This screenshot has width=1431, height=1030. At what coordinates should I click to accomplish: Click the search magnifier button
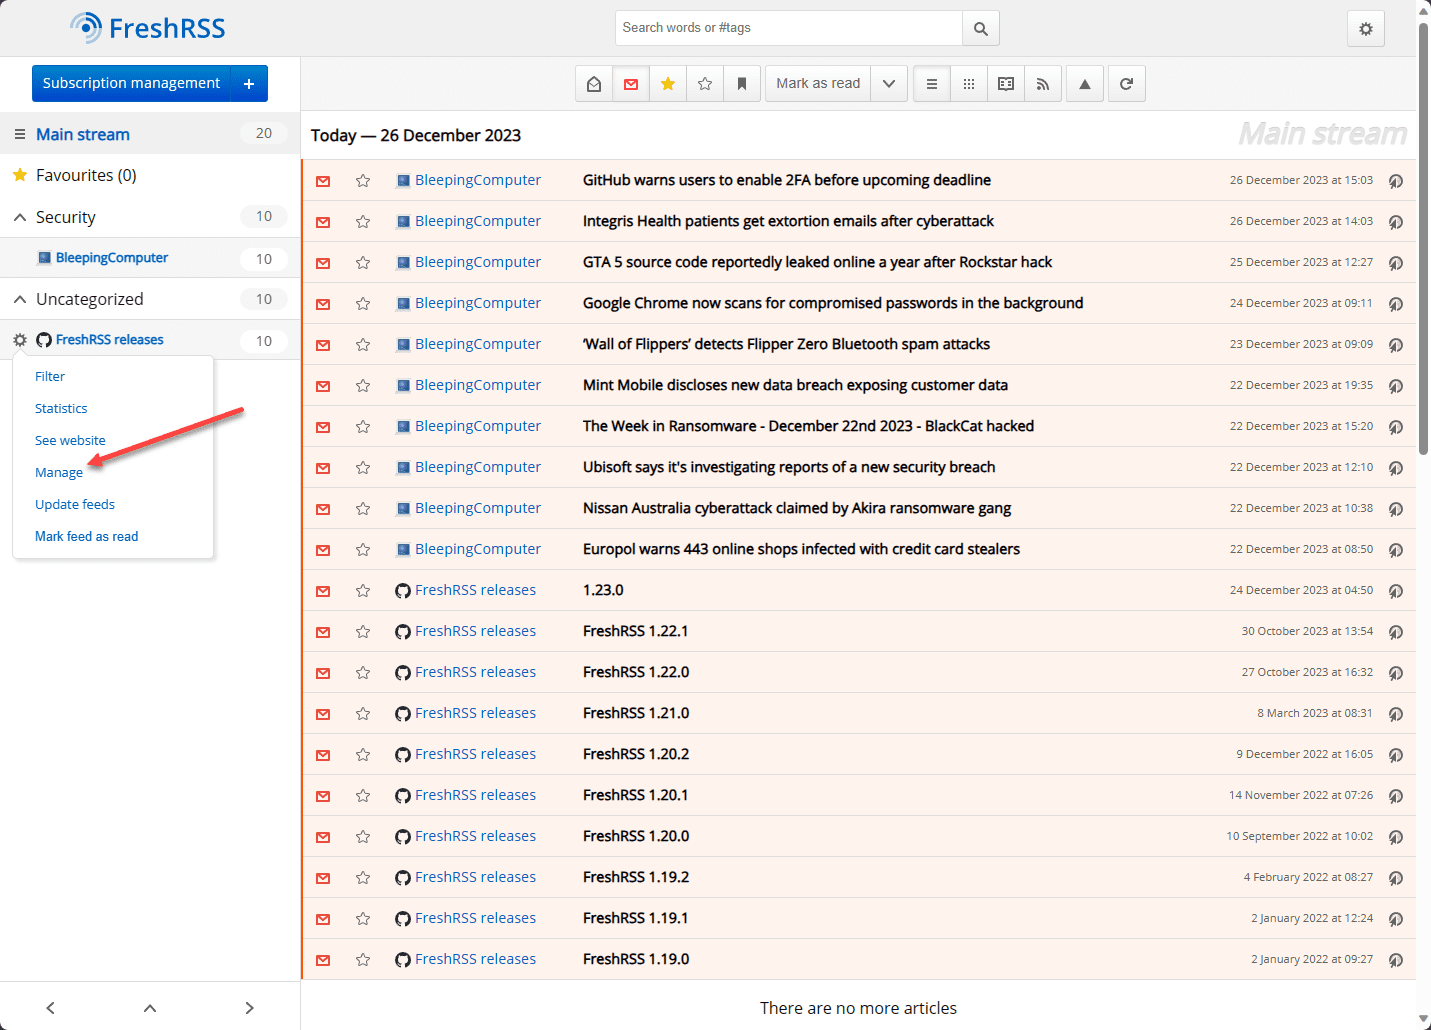980,29
